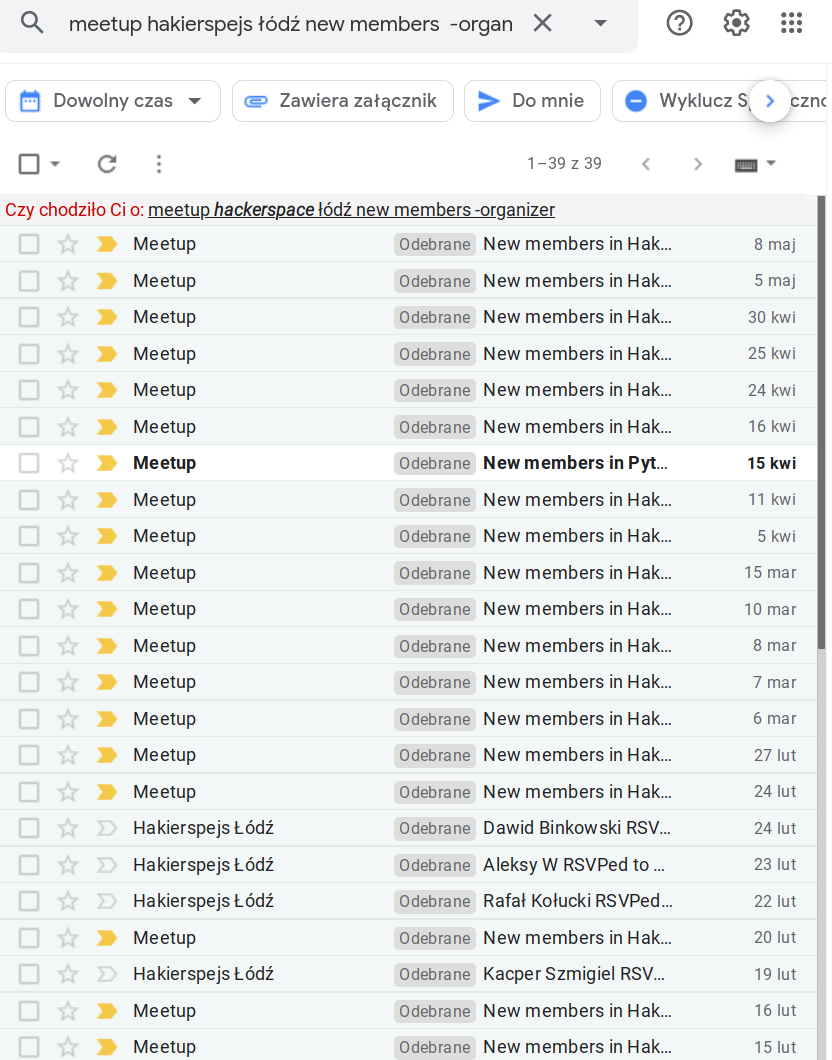Open select-all dropdown arrow
Viewport: 832px width, 1060px height.
click(55, 164)
